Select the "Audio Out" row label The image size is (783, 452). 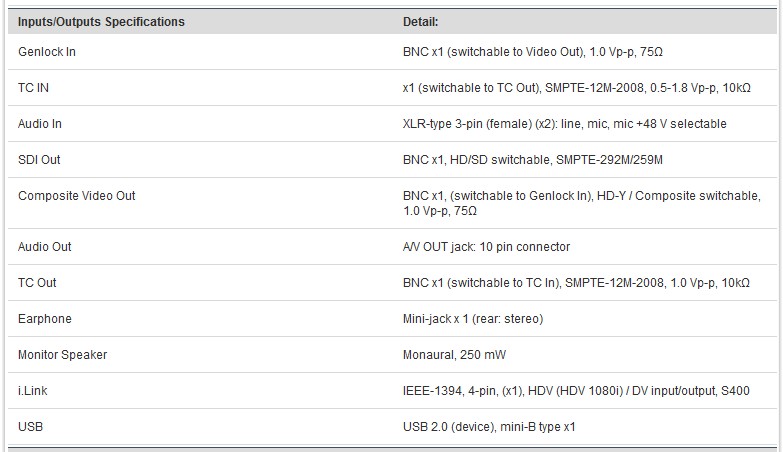click(x=45, y=246)
